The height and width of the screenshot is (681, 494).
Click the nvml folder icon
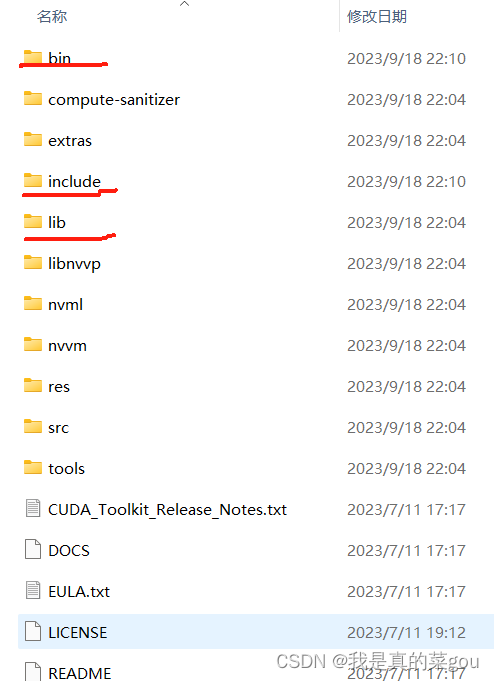click(33, 304)
